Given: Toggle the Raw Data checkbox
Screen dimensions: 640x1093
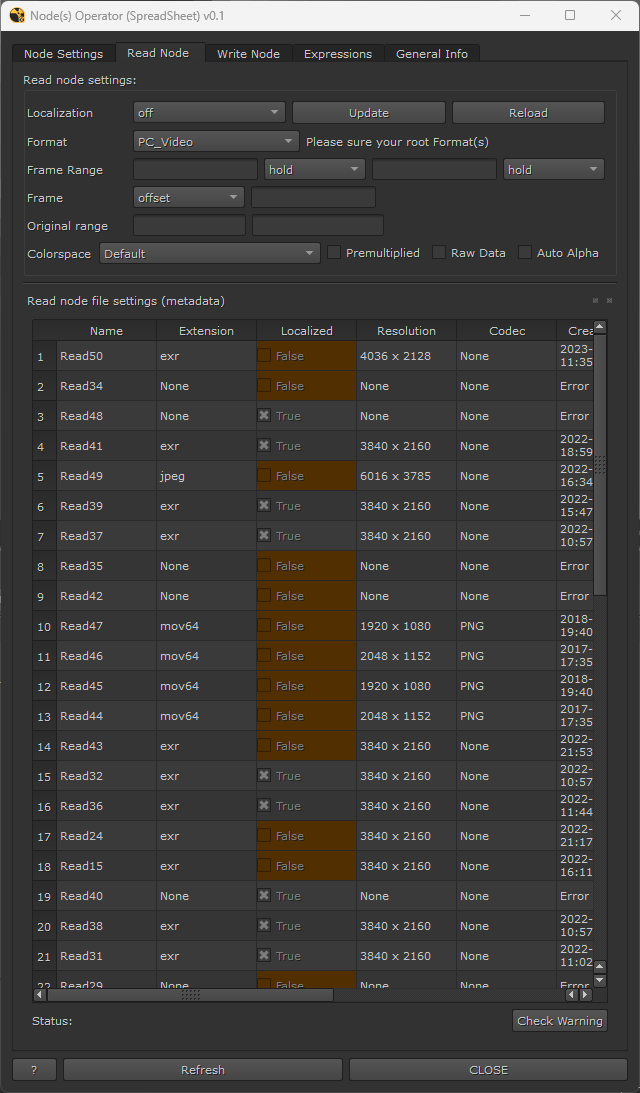Looking at the screenshot, I should pyautogui.click(x=439, y=253).
